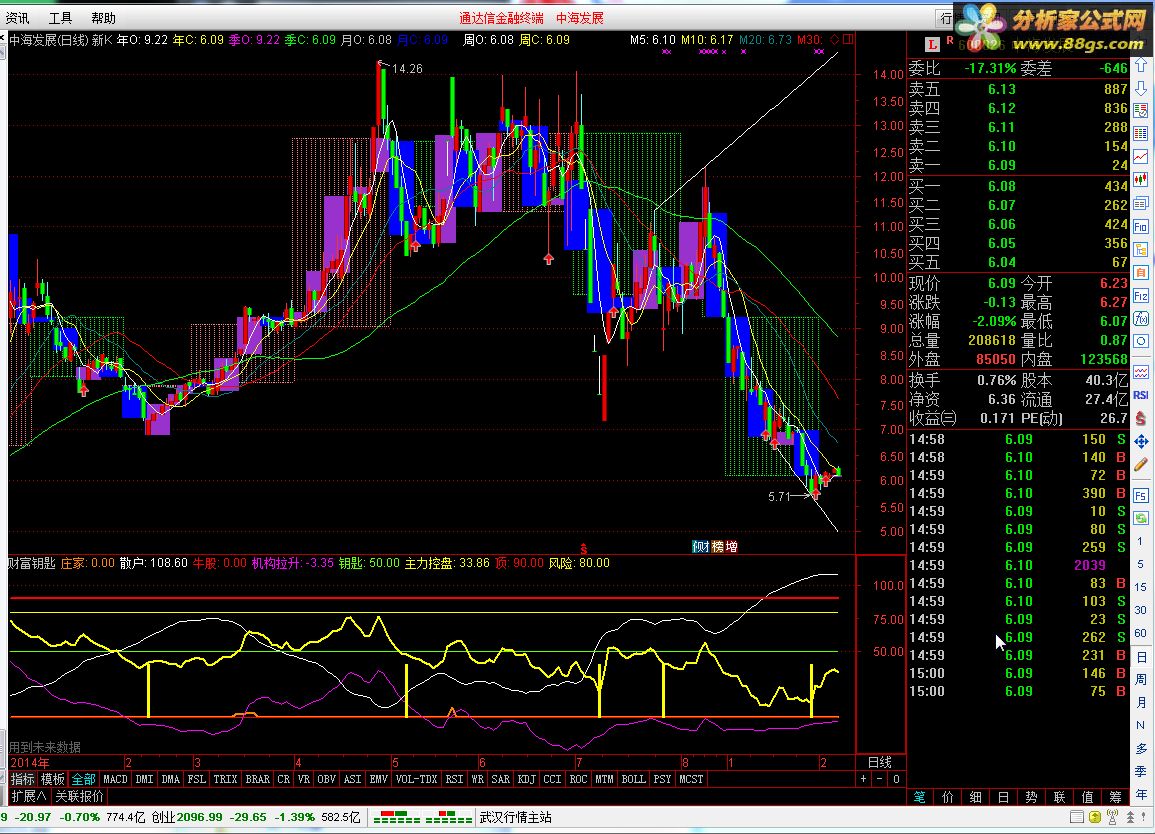Open the 日线 period selector
The height and width of the screenshot is (834, 1155).
pos(880,763)
